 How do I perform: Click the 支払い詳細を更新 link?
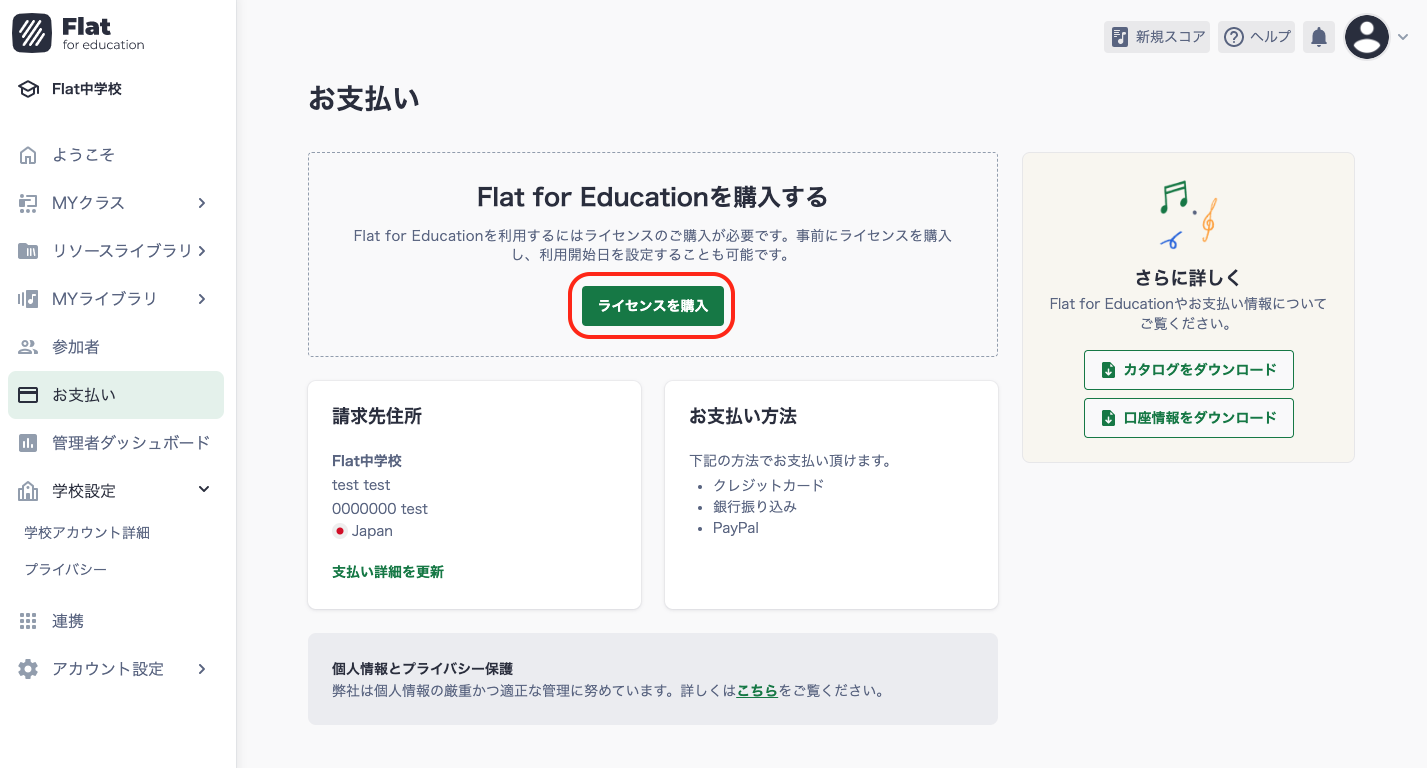pyautogui.click(x=388, y=571)
